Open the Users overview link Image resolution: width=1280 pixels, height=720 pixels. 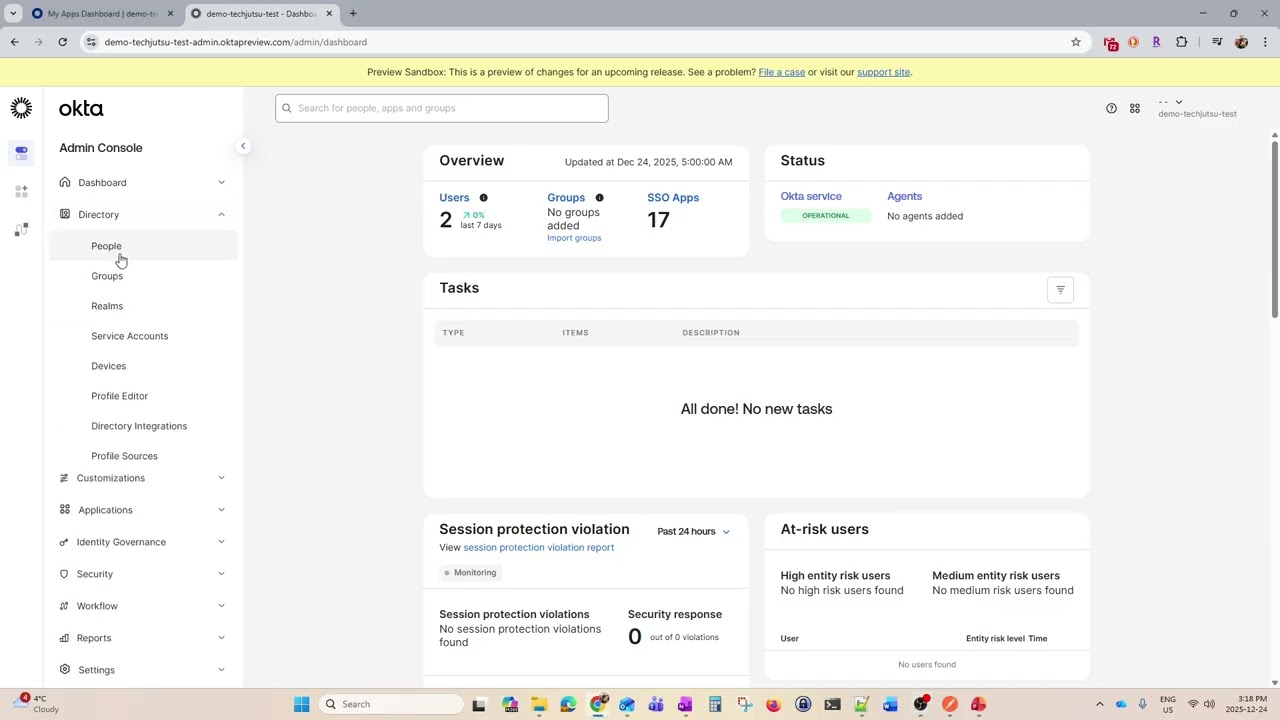pos(454,198)
